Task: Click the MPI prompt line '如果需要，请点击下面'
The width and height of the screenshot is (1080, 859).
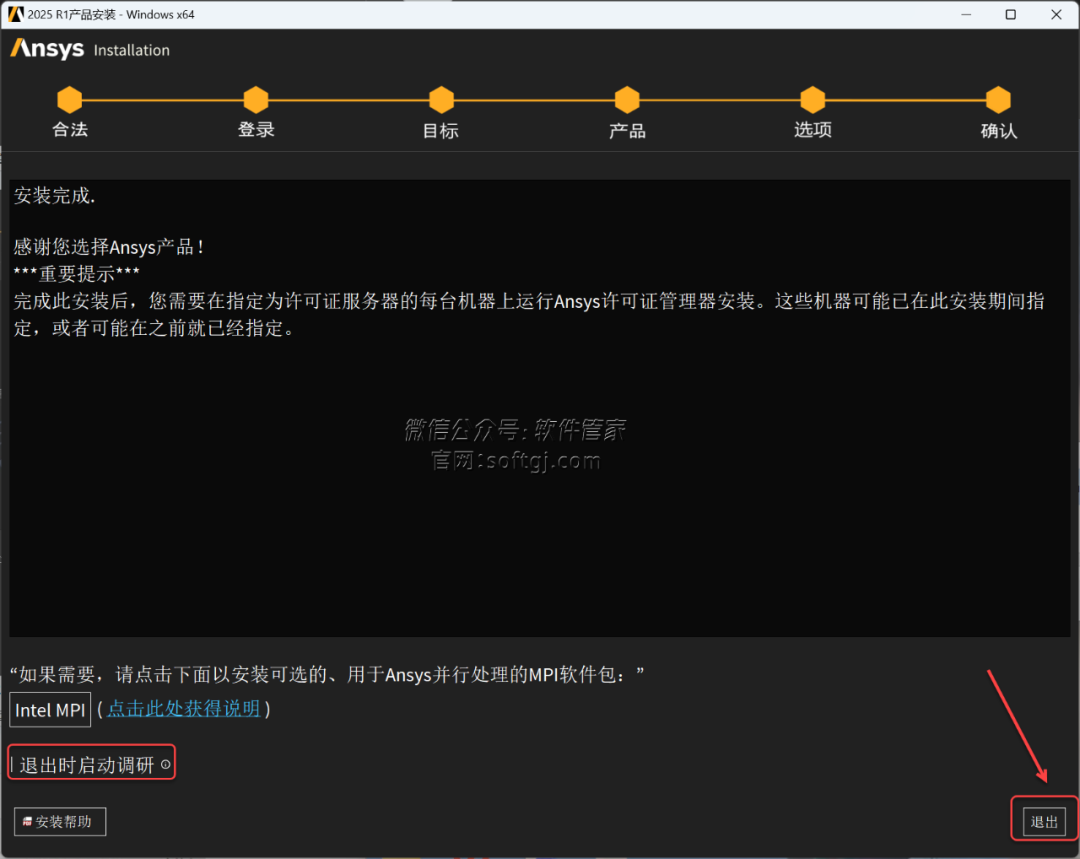Action: click(327, 674)
